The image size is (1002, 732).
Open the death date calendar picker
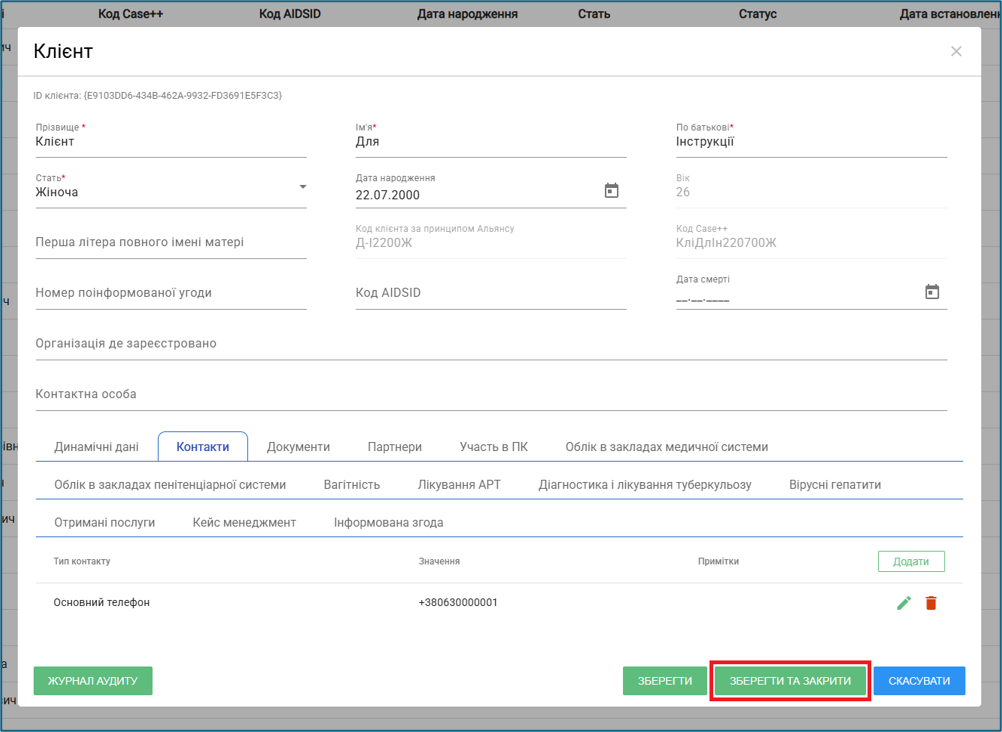point(932,292)
